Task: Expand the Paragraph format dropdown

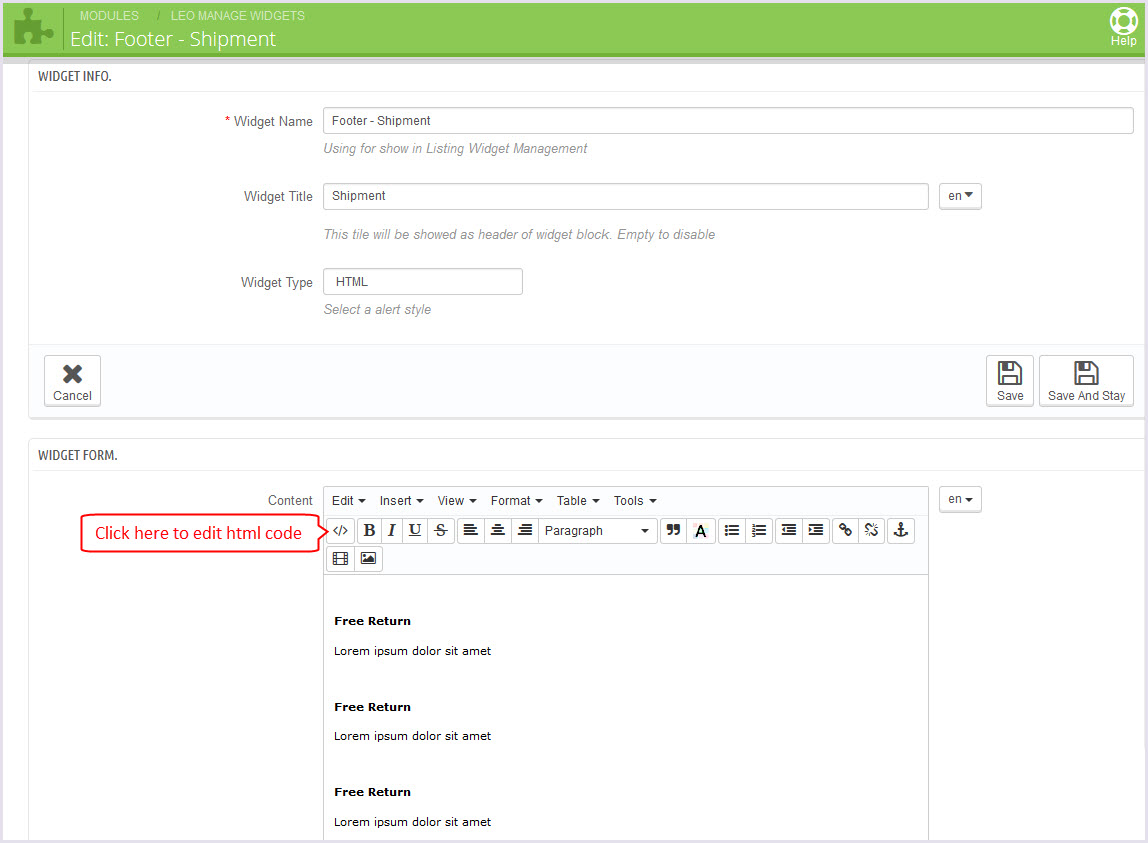Action: coord(597,531)
